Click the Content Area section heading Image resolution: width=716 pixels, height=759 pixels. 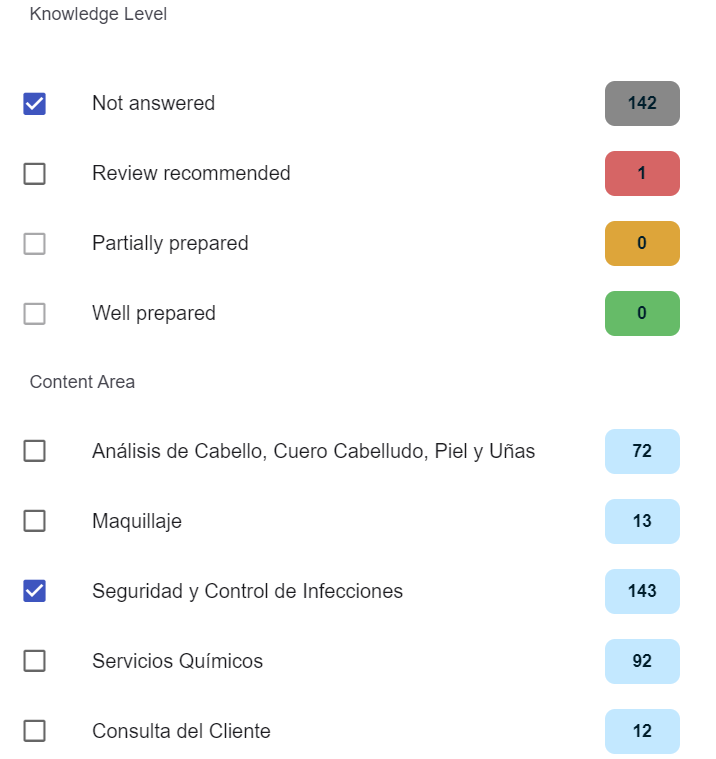tap(82, 382)
